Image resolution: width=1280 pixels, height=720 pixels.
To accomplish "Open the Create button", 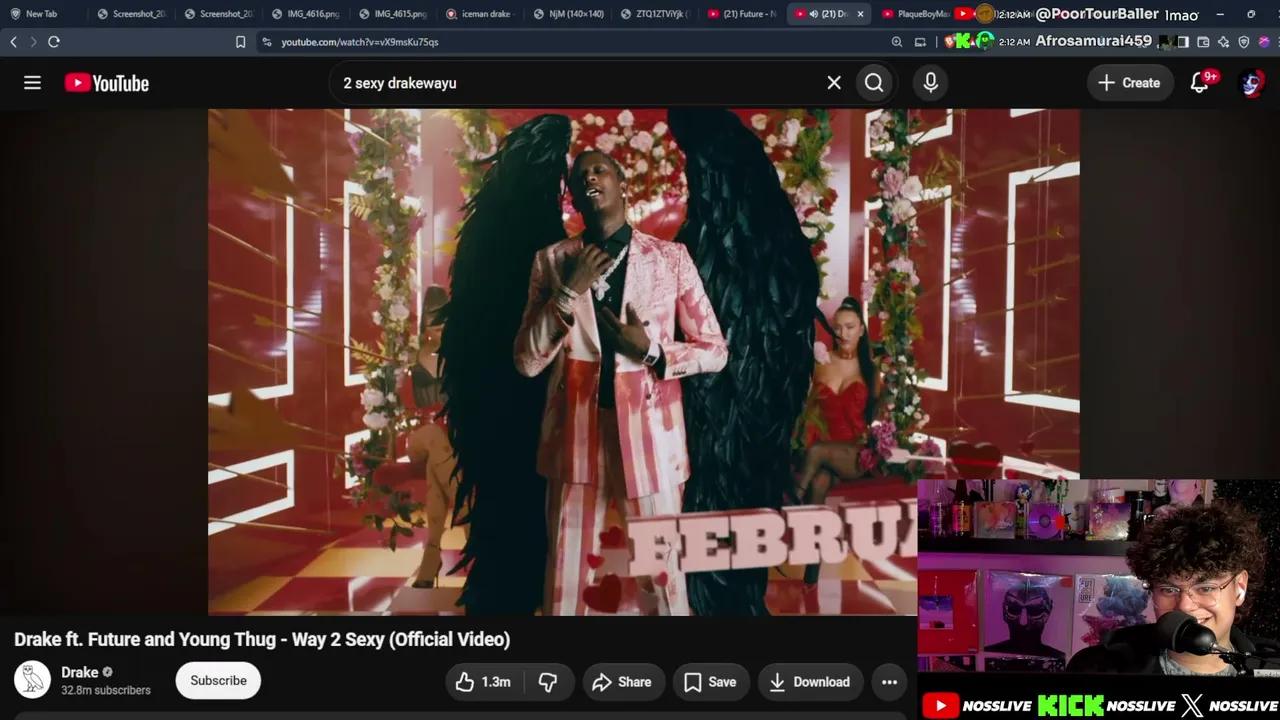I will [x=1129, y=83].
